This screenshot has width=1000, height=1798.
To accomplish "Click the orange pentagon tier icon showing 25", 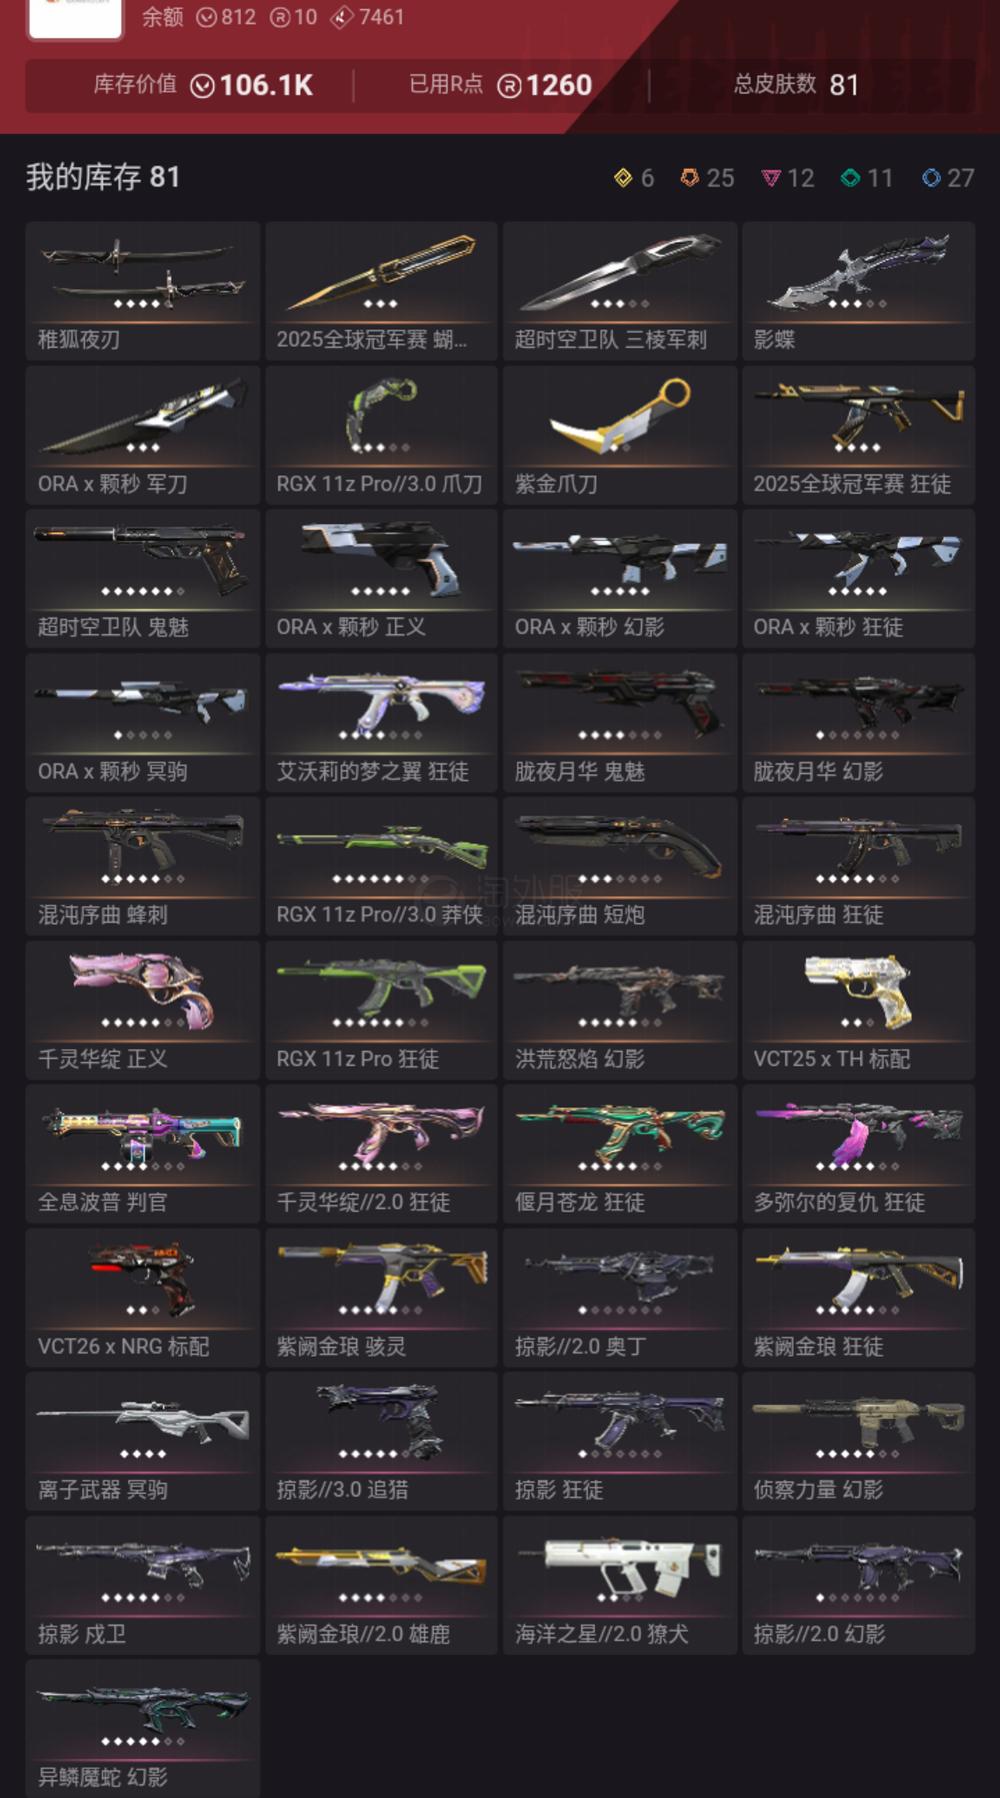I will coord(689,178).
